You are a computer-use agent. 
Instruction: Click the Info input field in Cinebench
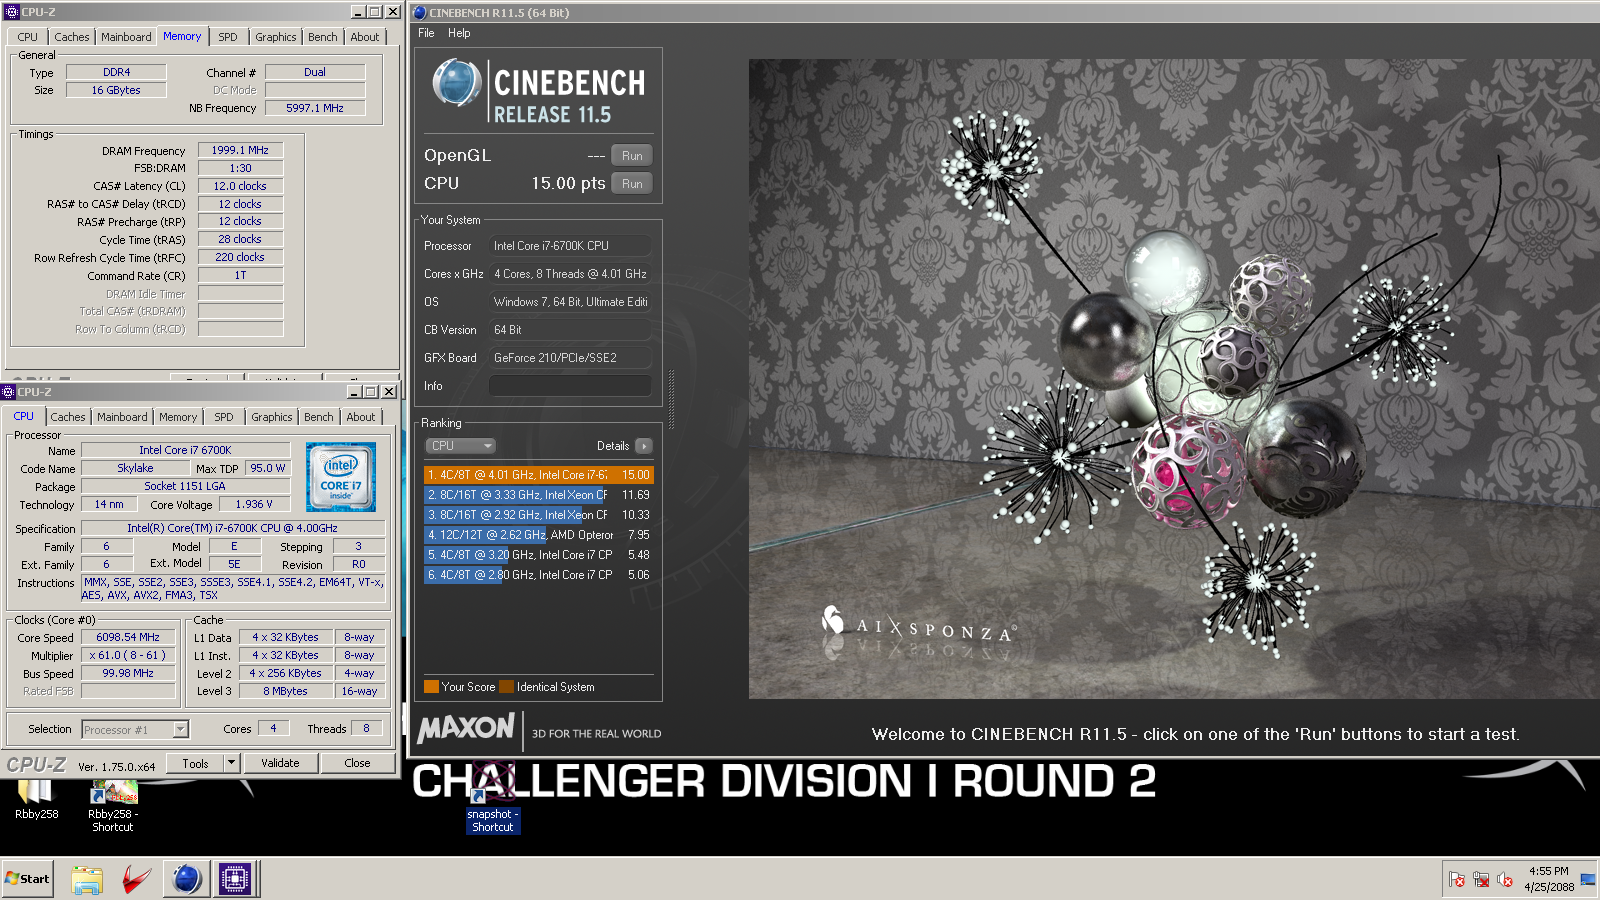[570, 386]
